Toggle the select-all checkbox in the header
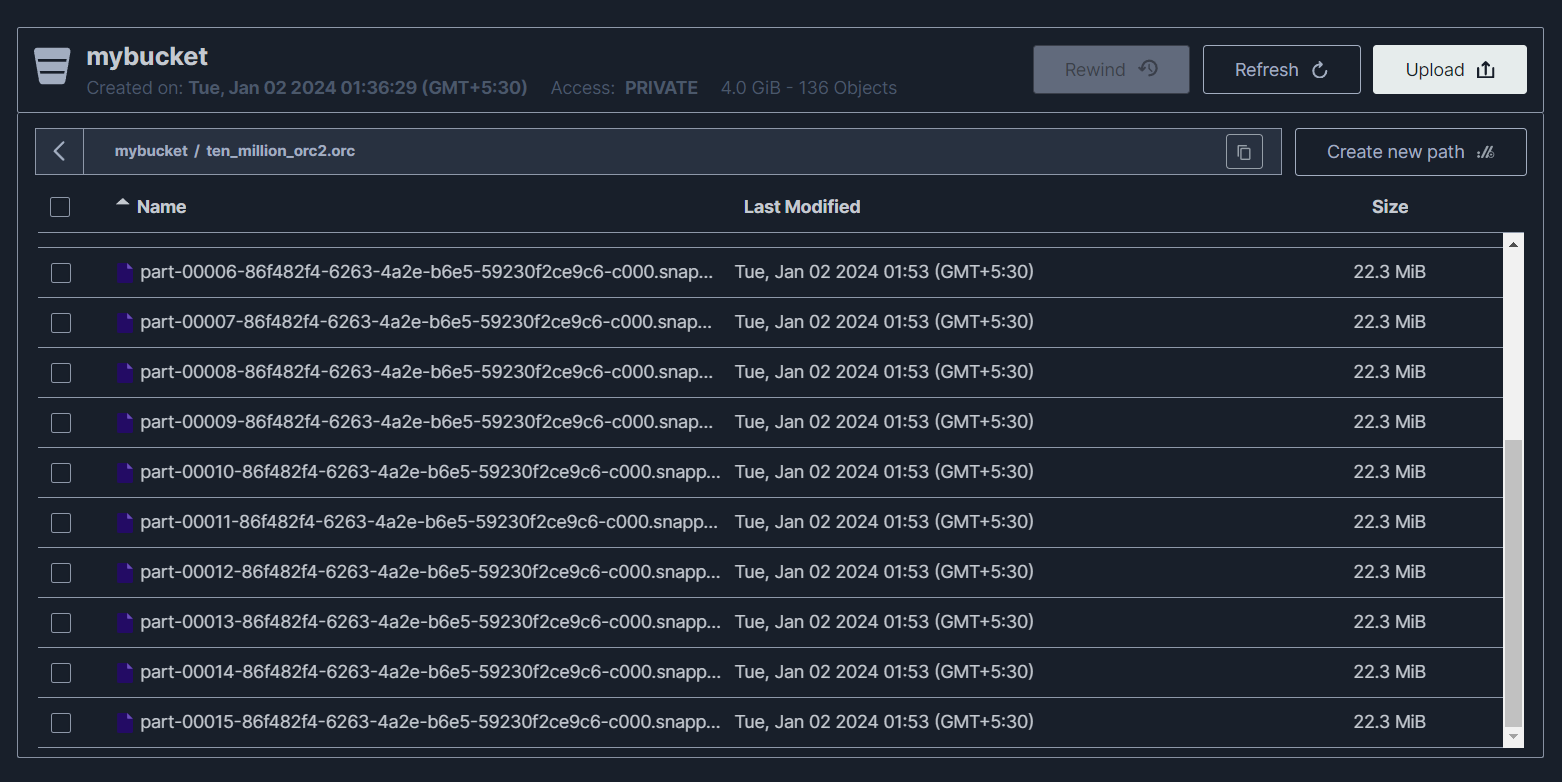The image size is (1562, 782). point(60,207)
